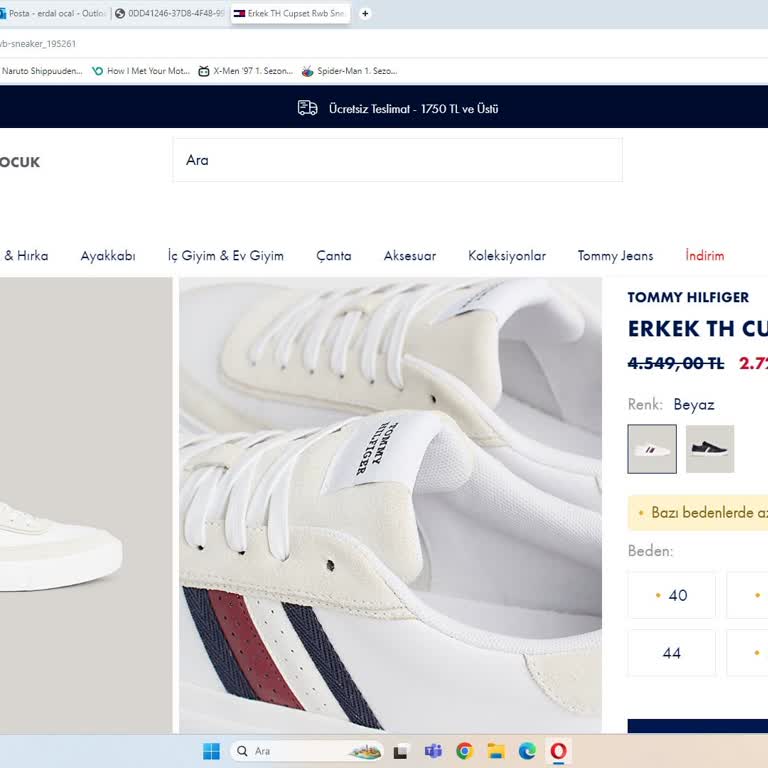Open File Explorer from the taskbar

tap(496, 751)
